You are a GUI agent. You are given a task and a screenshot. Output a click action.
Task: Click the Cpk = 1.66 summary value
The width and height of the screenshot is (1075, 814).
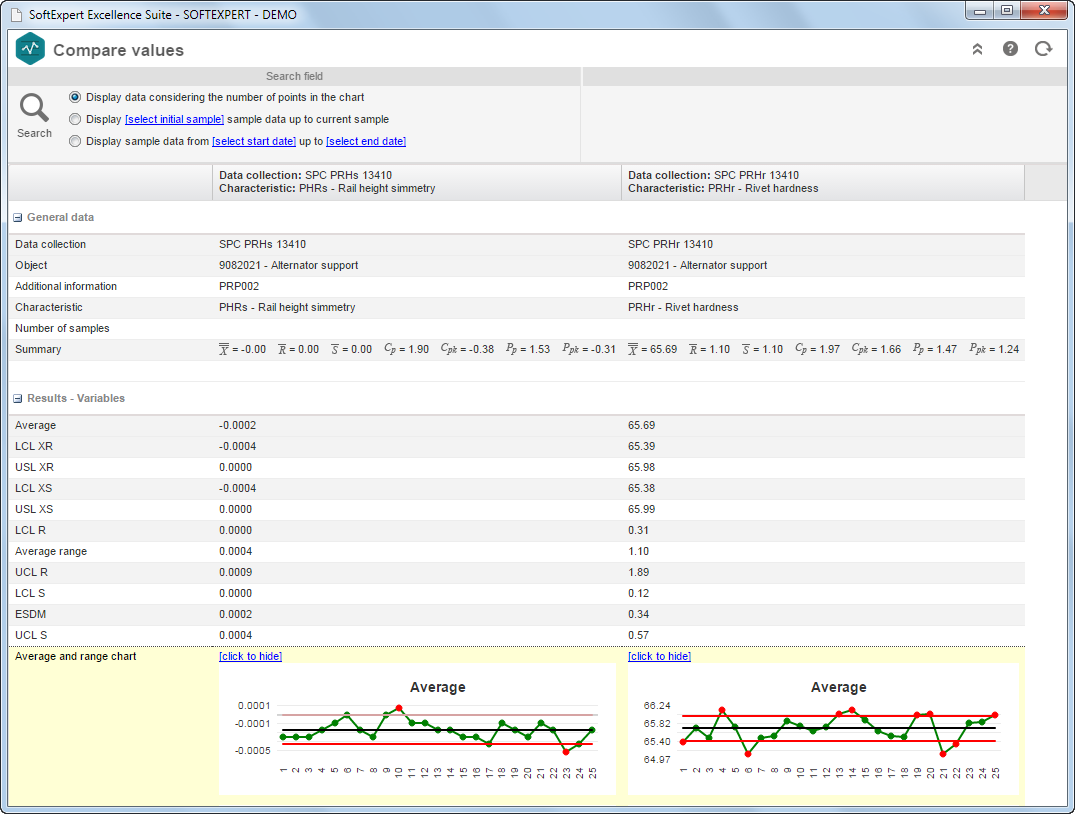pos(877,349)
